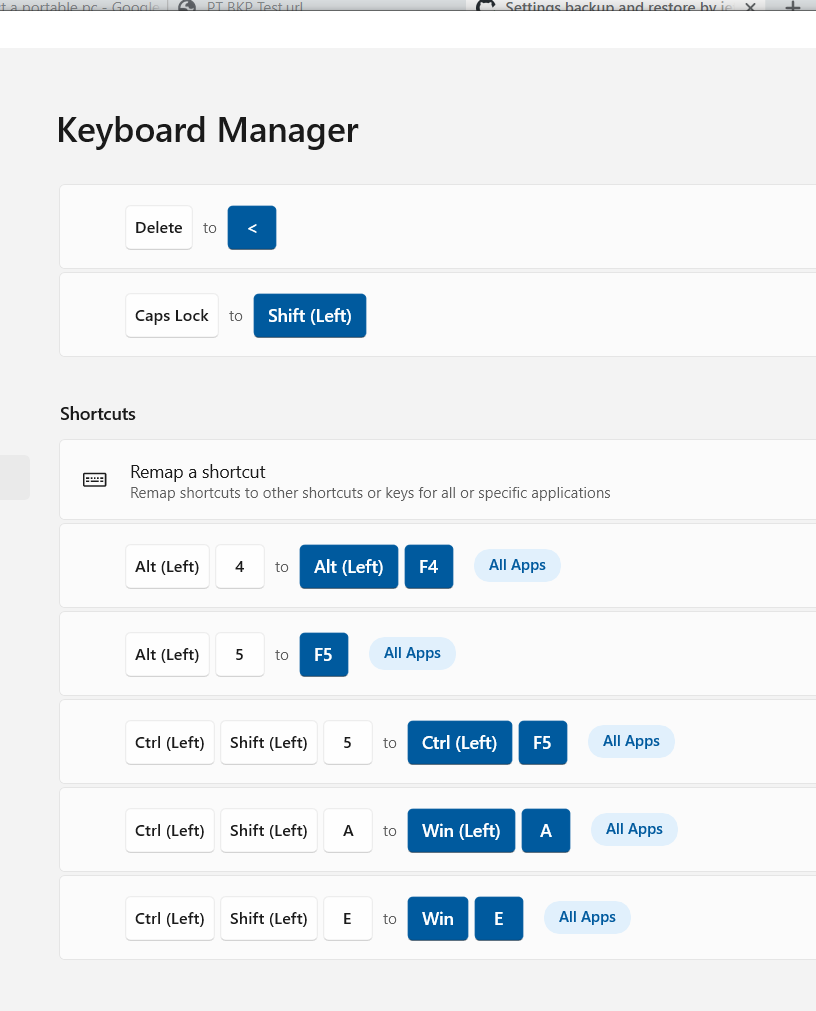Open the Remap a shortcut card
This screenshot has width=816, height=1011.
[x=438, y=480]
